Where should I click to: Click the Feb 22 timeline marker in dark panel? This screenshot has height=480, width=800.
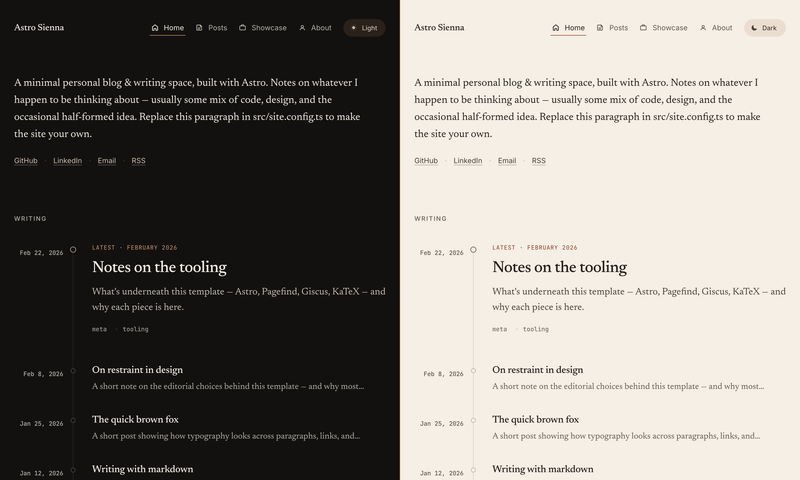coord(73,249)
